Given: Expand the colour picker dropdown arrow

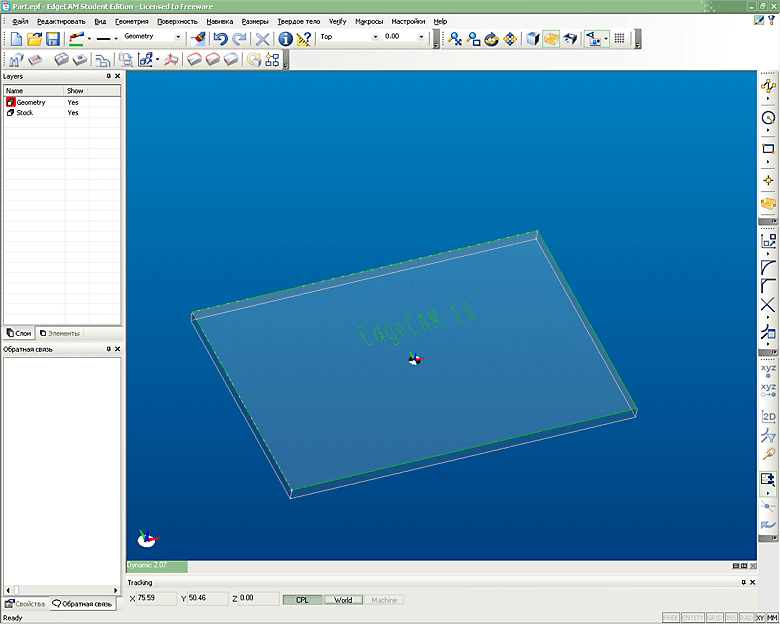Looking at the screenshot, I should [89, 39].
